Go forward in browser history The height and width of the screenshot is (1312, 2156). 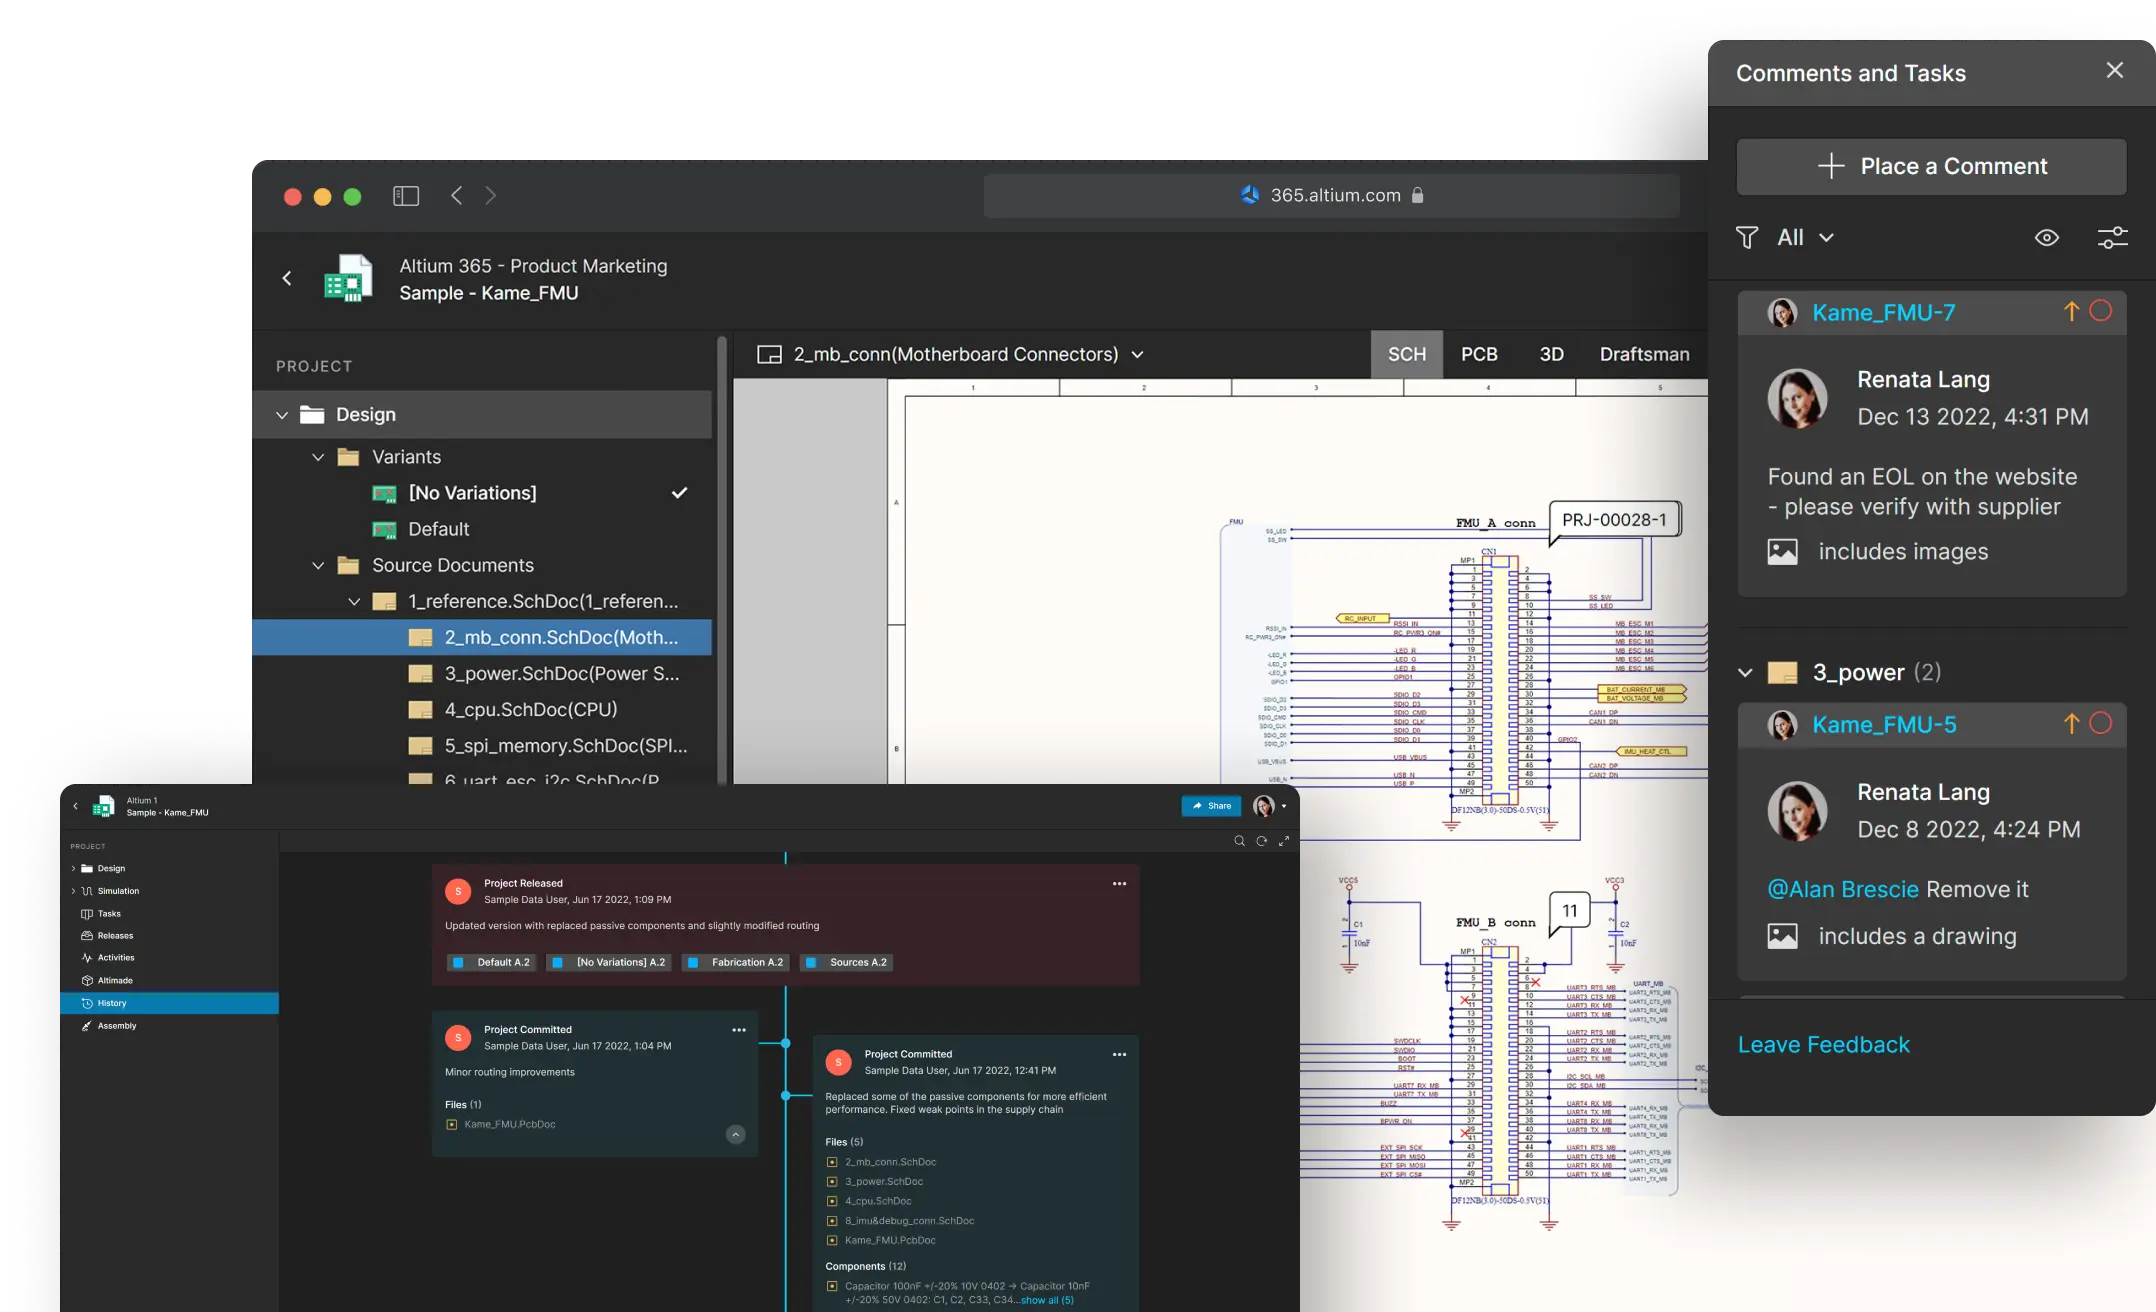[x=490, y=195]
